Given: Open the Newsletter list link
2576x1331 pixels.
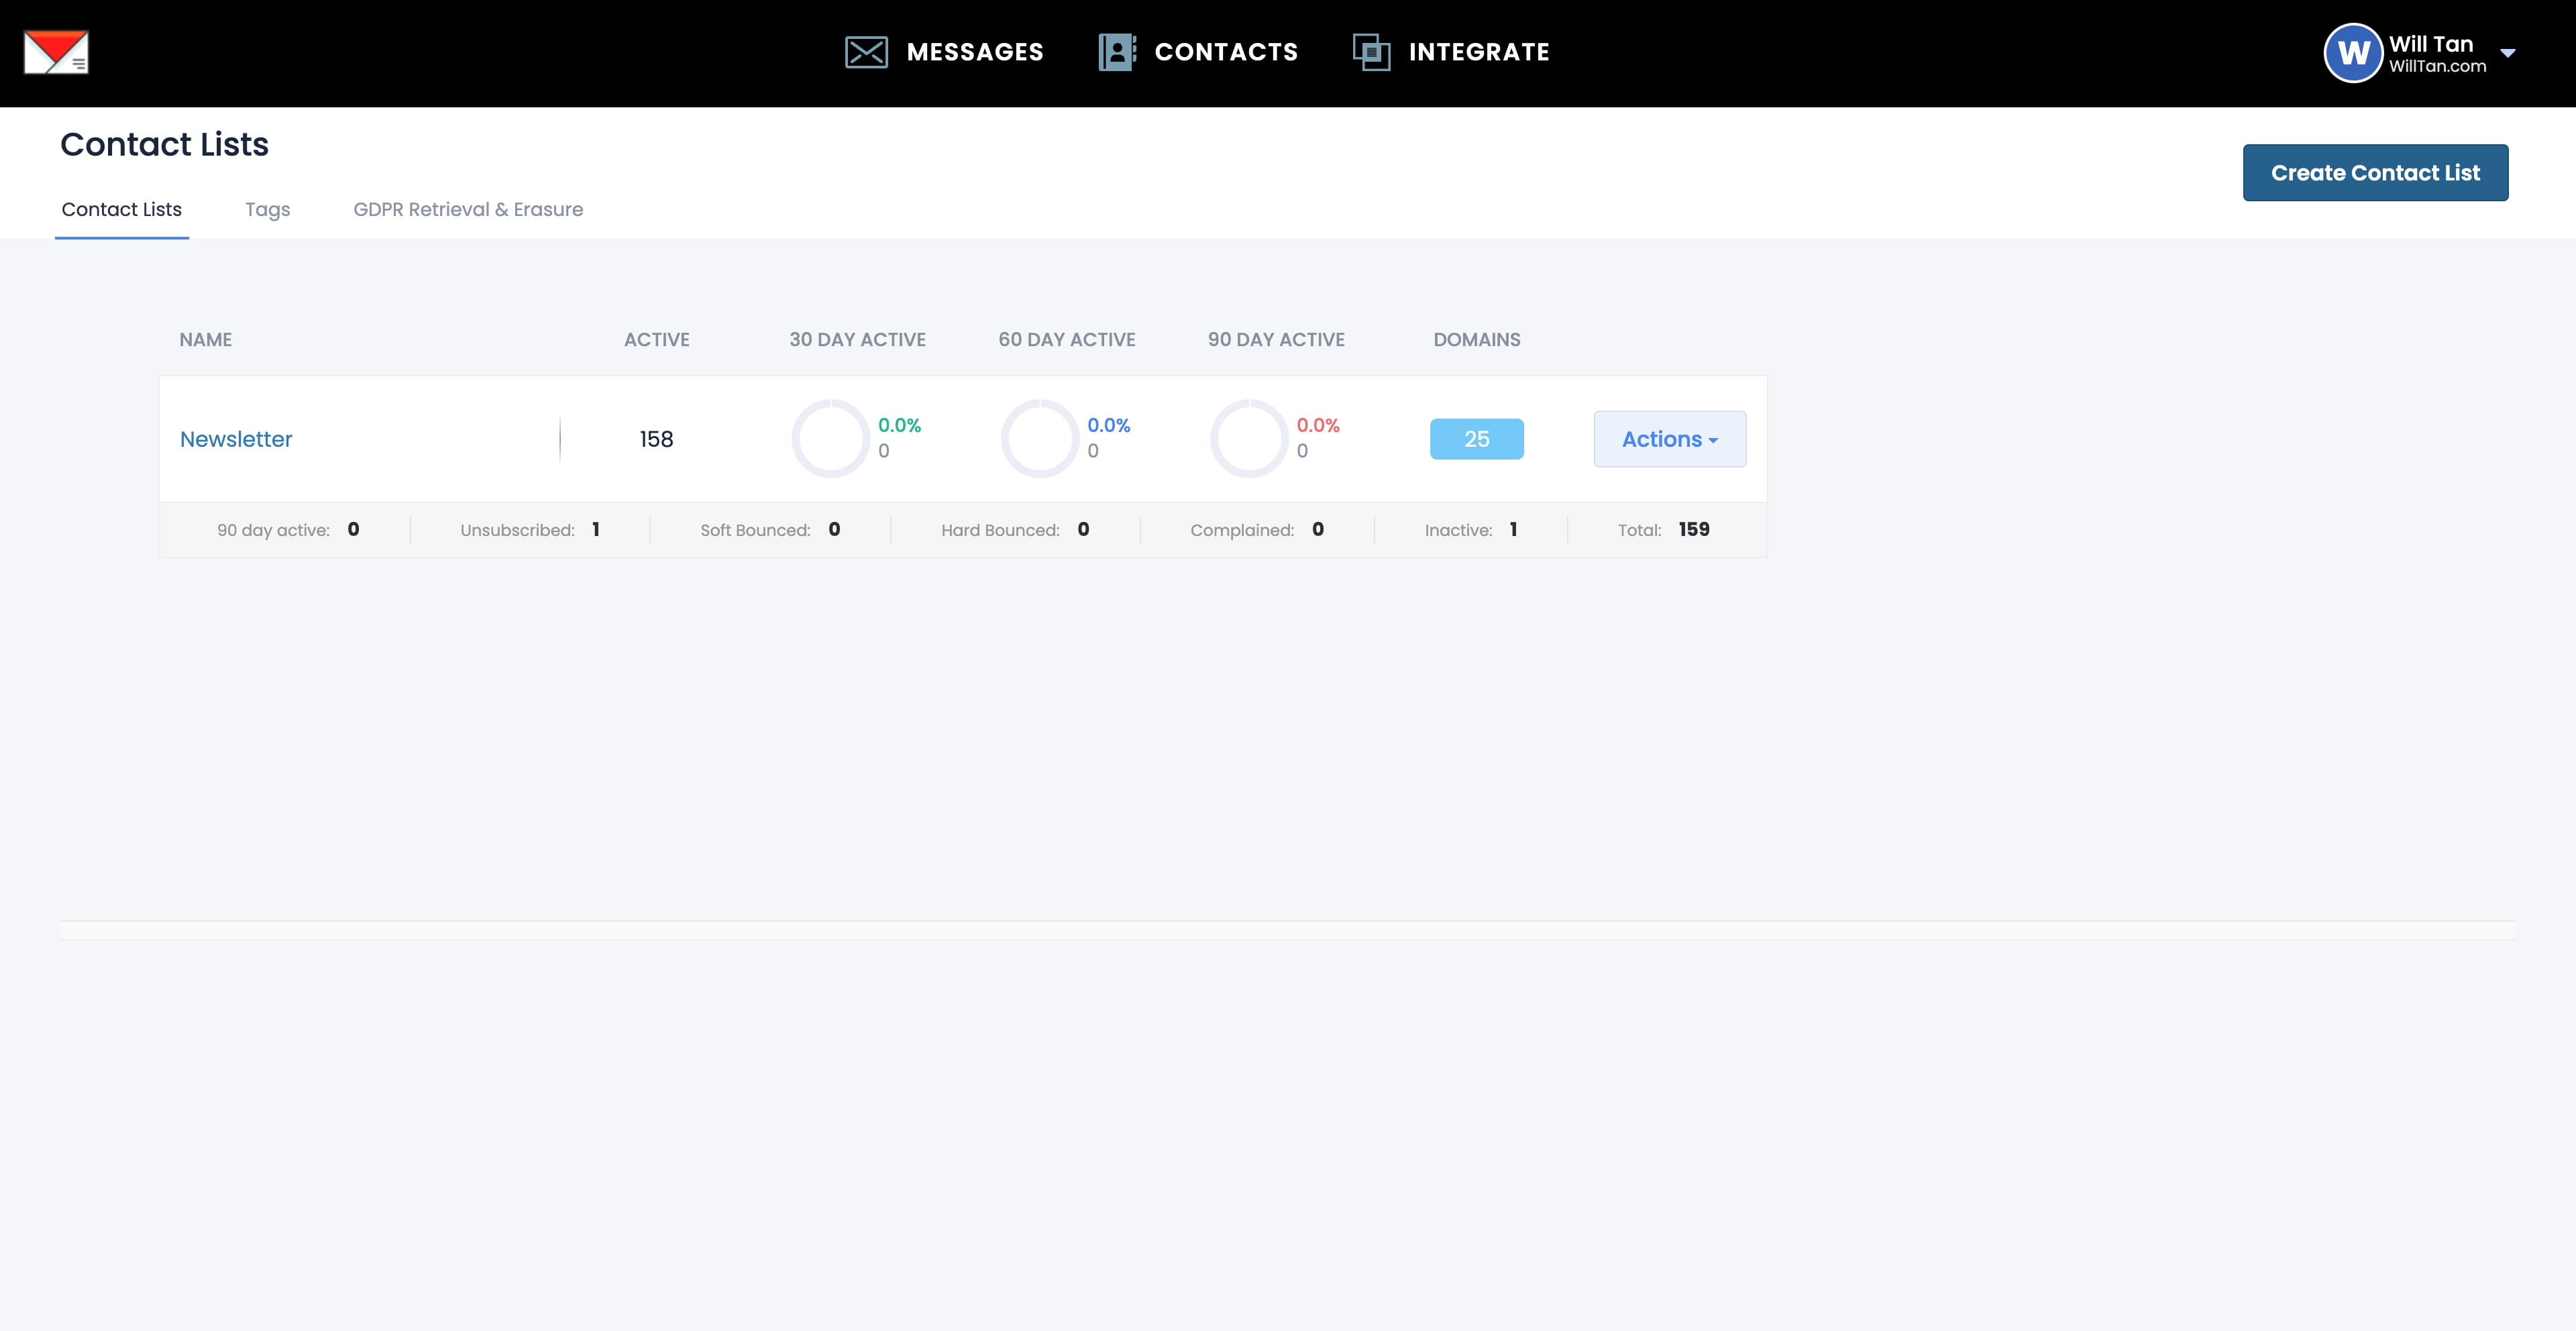Looking at the screenshot, I should pyautogui.click(x=236, y=439).
